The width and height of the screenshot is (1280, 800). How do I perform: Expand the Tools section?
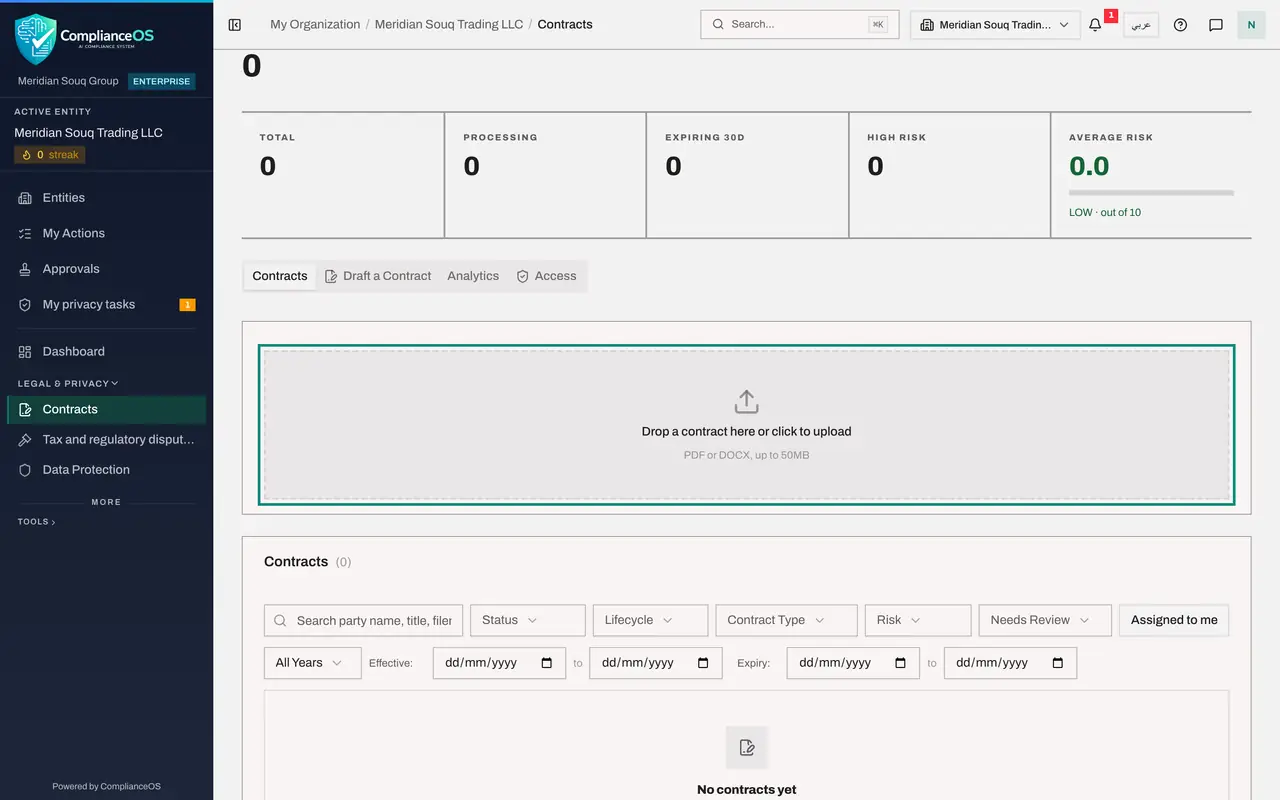[x=37, y=522]
